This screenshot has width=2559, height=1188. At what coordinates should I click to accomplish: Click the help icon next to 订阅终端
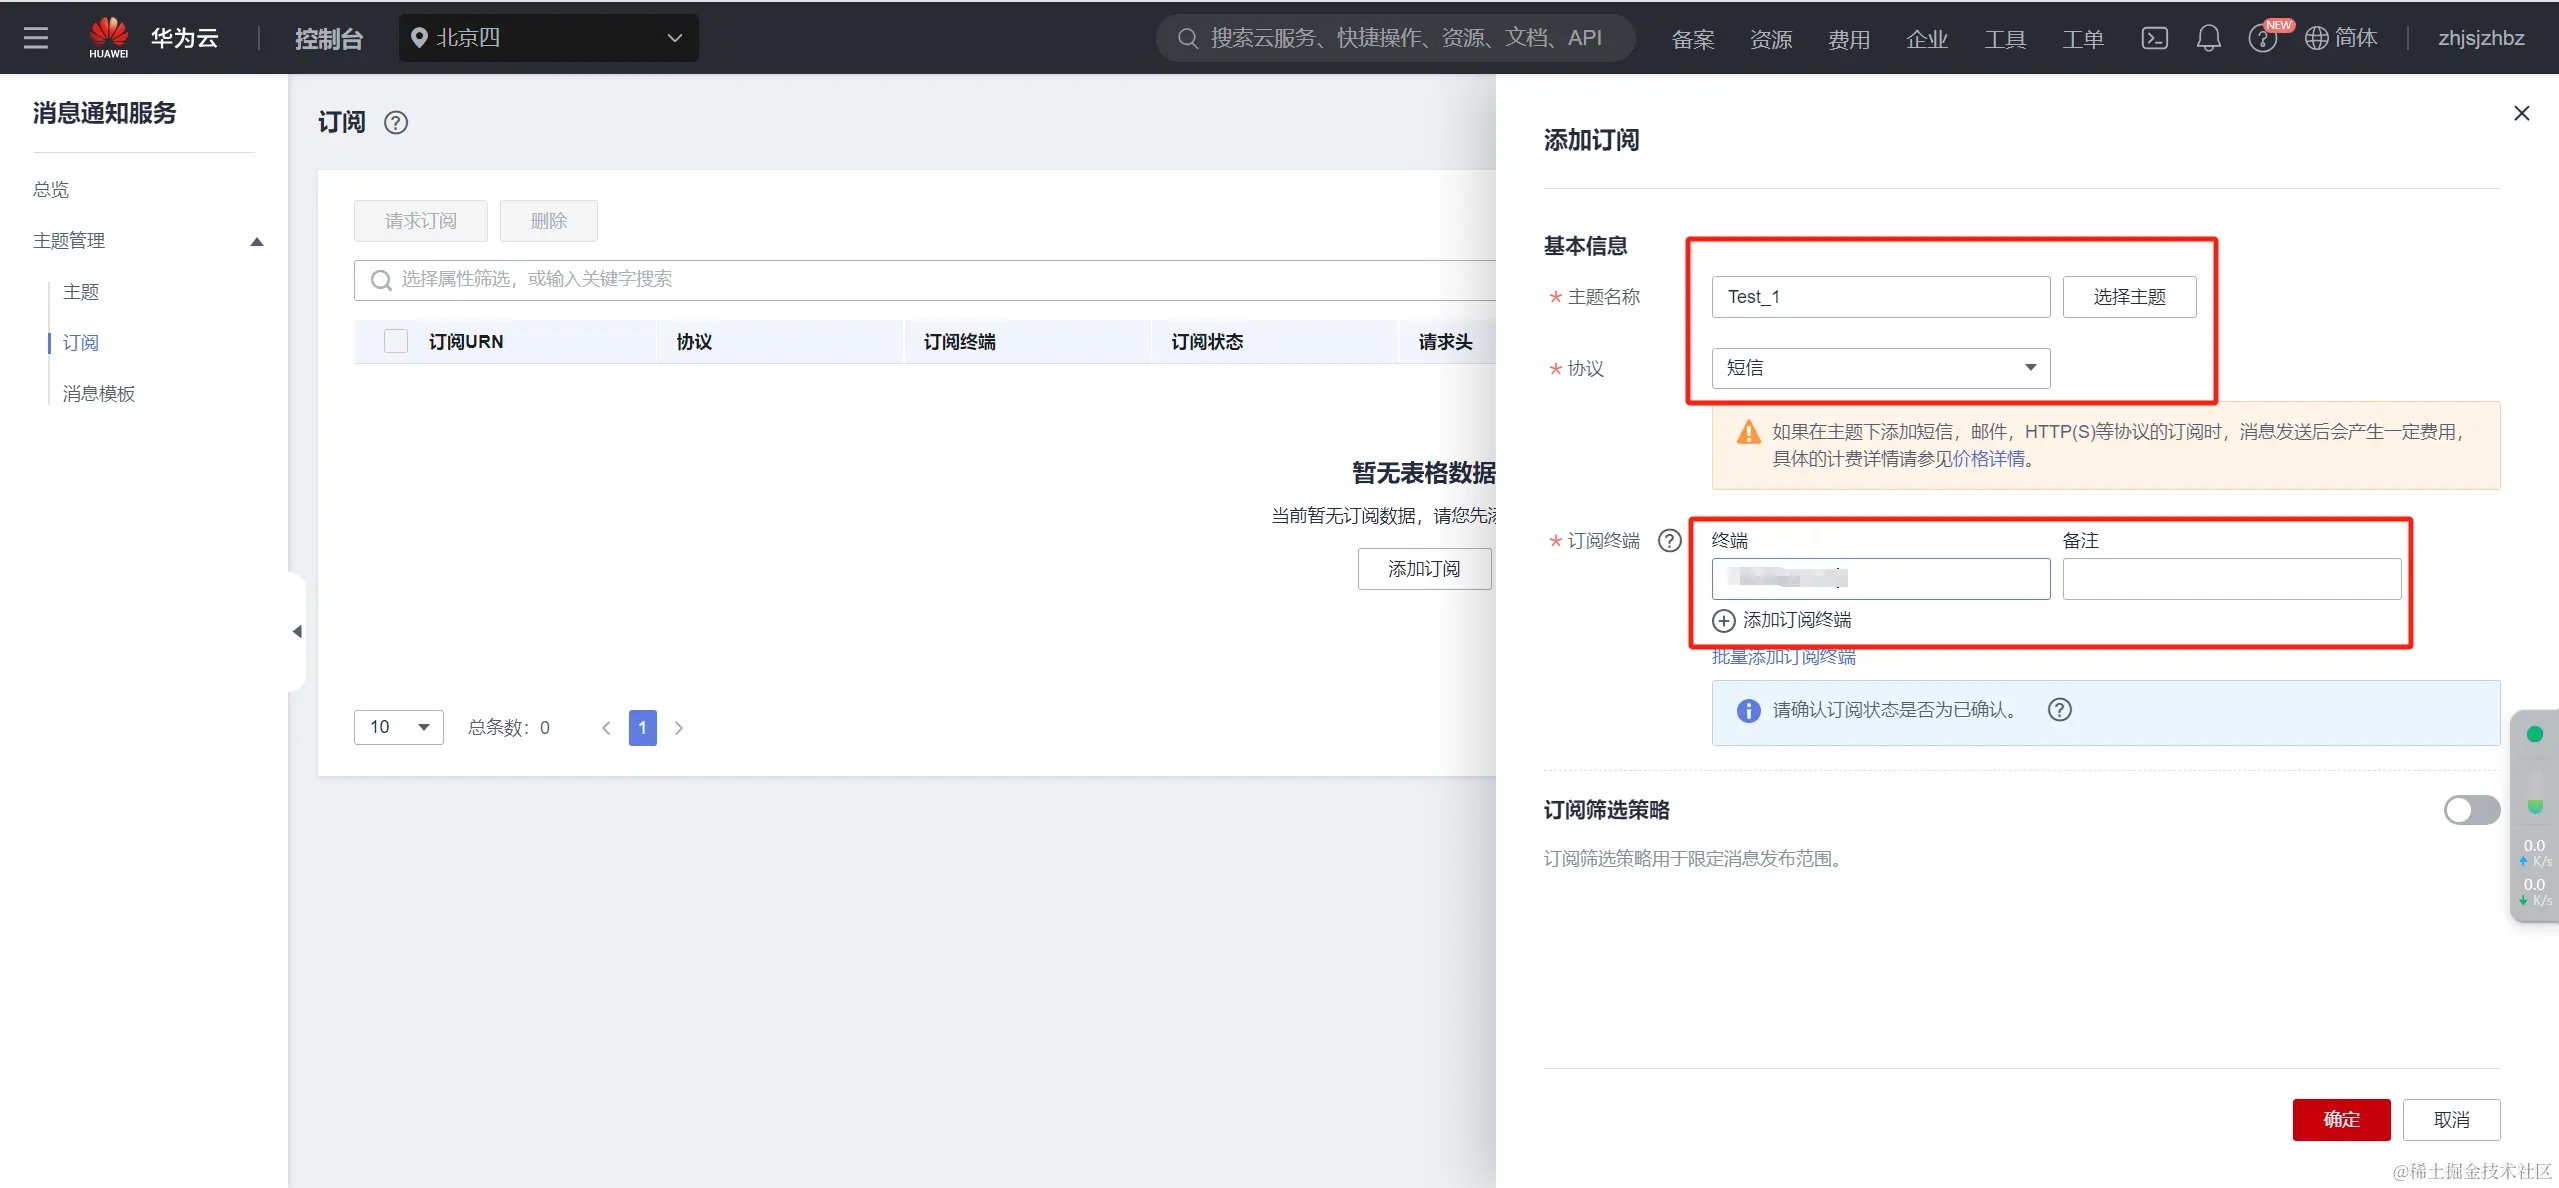point(1669,541)
